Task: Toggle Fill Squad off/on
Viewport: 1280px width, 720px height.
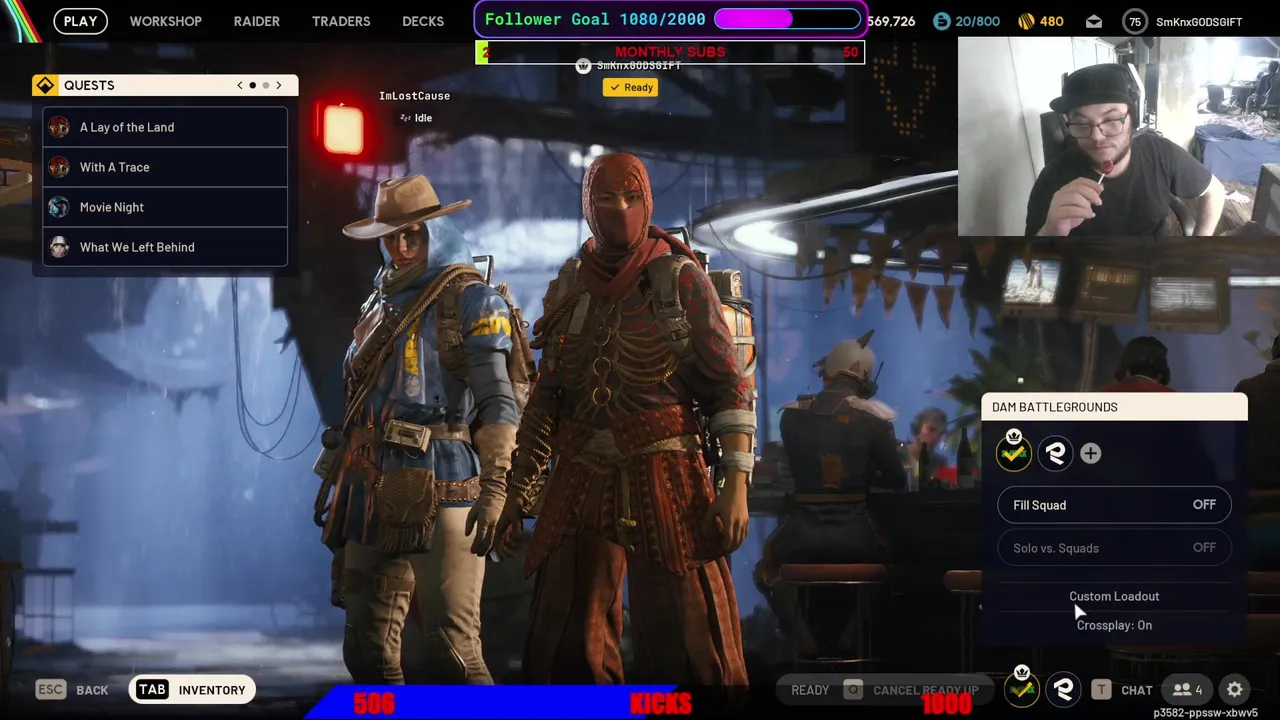Action: [1114, 505]
